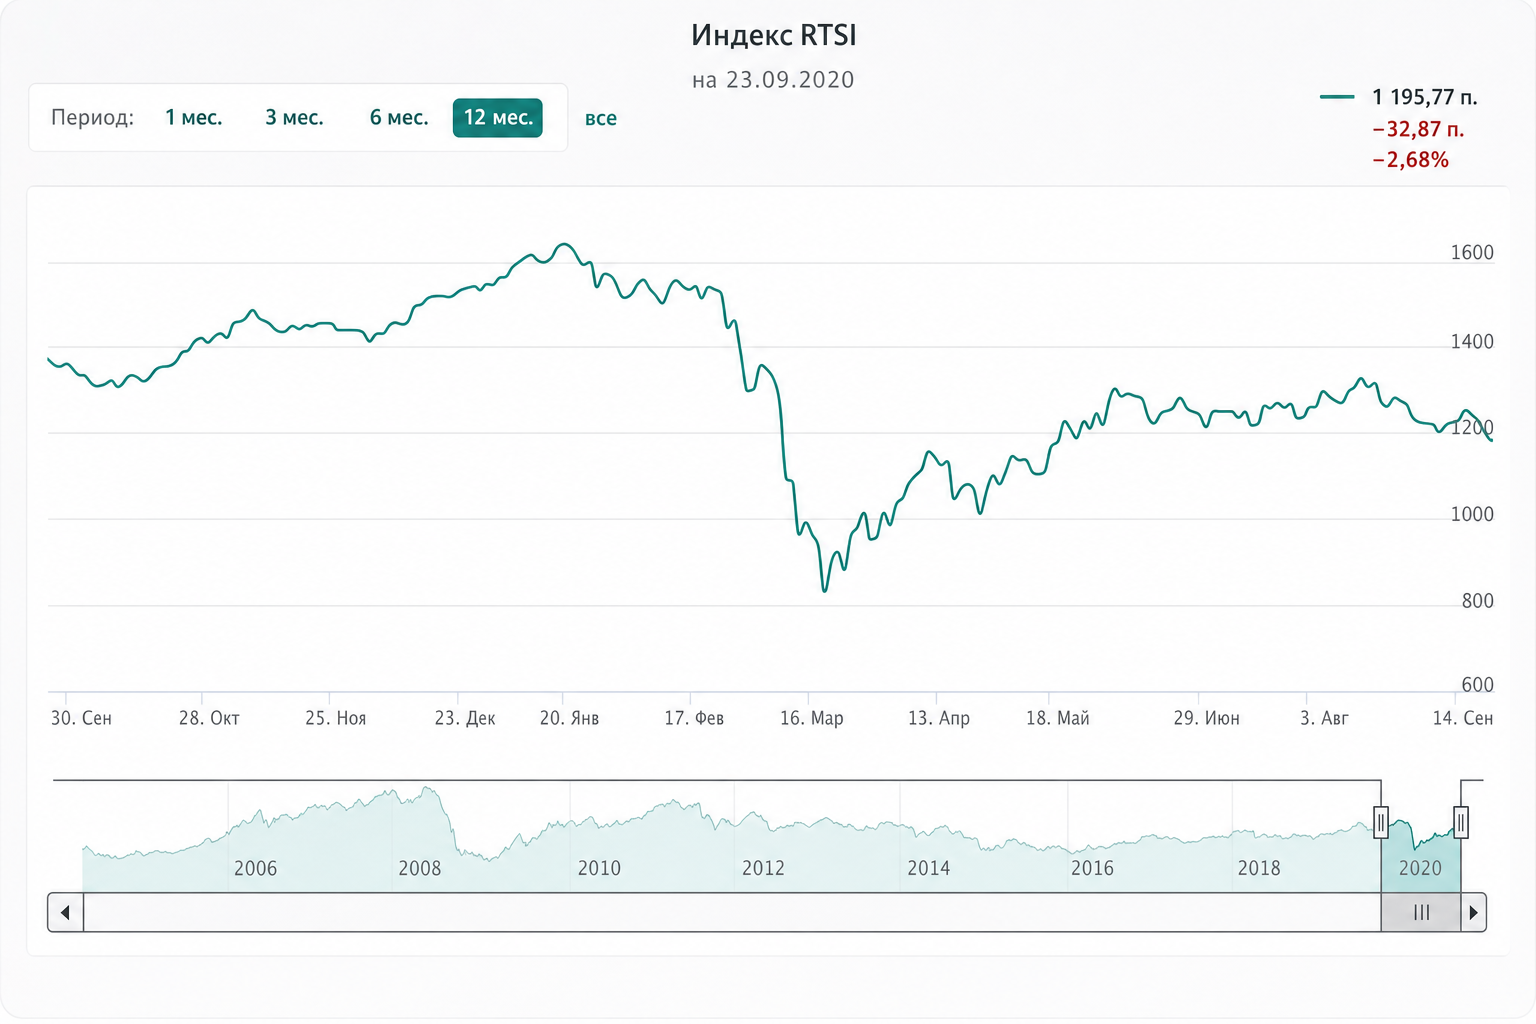Select the 12 мес. period

[498, 118]
